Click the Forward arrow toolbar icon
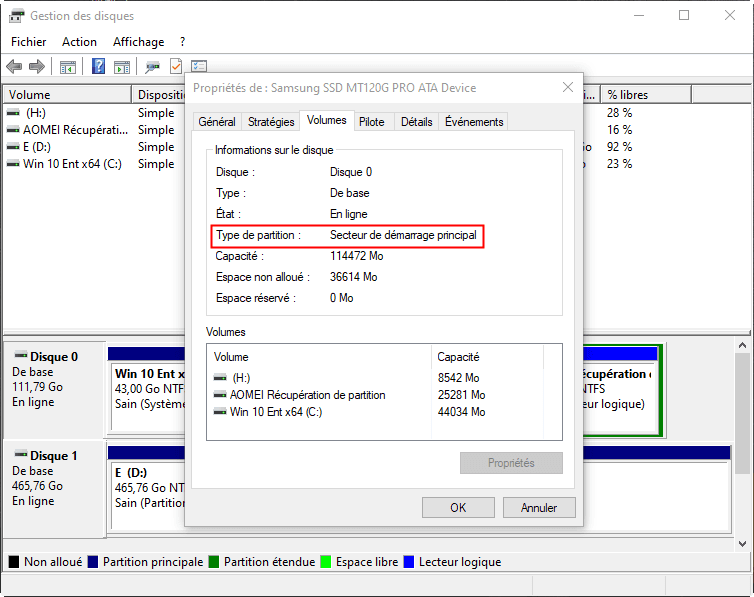The image size is (754, 597). 37,66
